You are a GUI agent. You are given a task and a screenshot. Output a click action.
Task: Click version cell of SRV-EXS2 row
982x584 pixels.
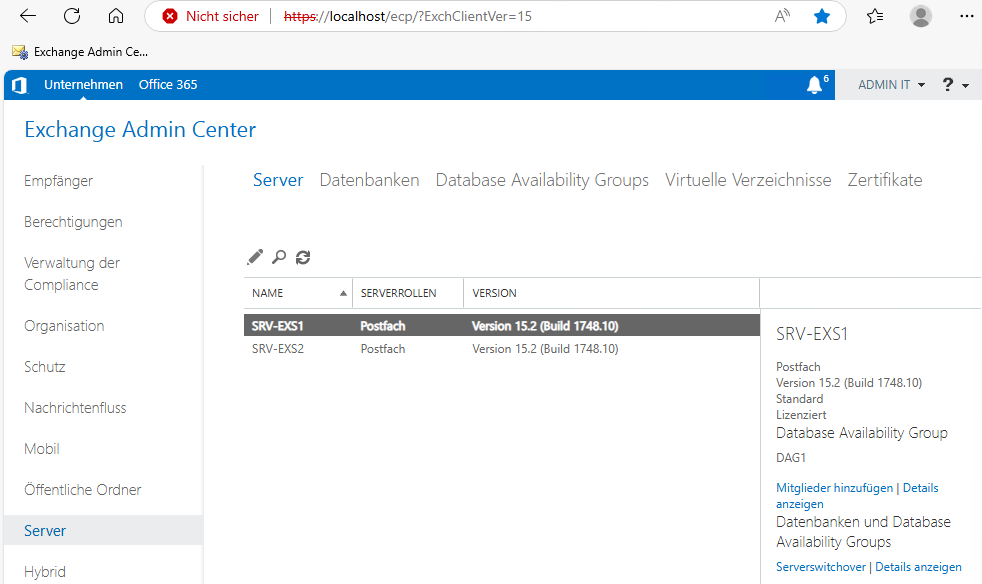(x=545, y=349)
